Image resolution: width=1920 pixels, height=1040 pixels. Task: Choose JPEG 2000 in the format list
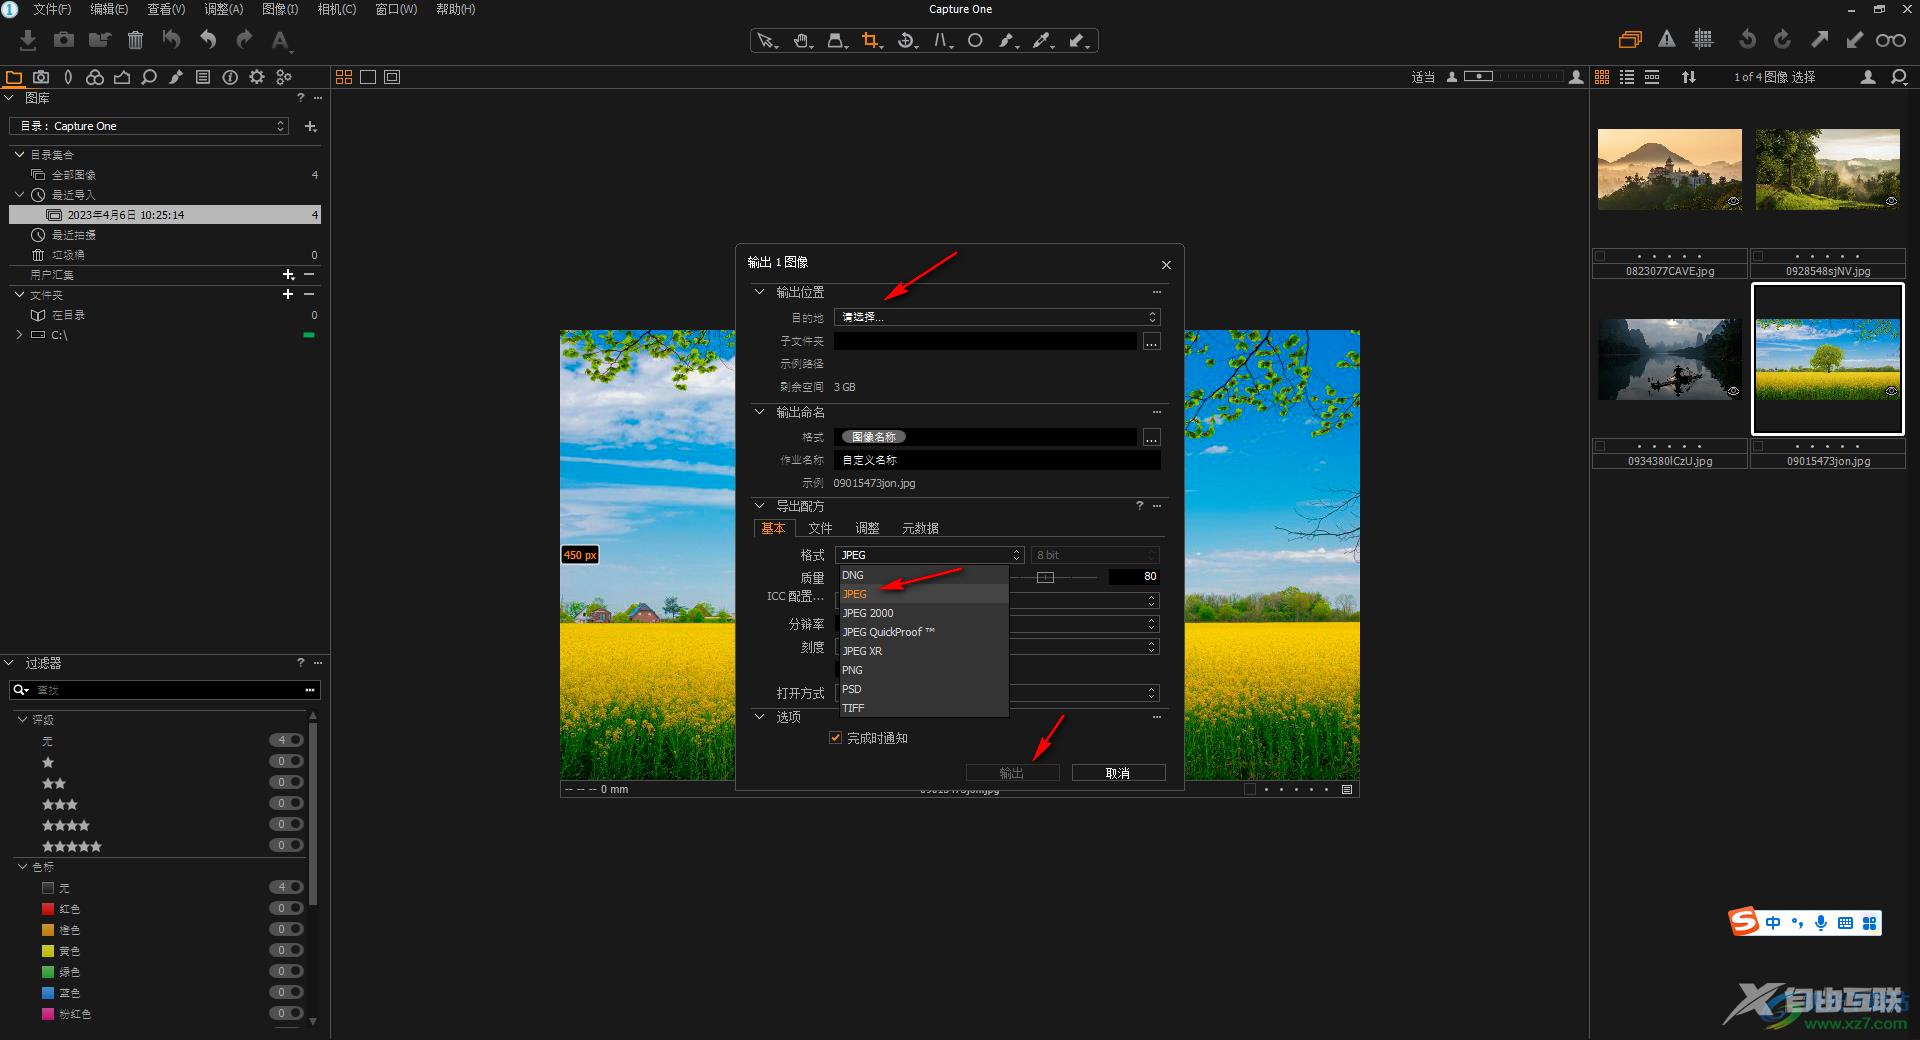923,613
